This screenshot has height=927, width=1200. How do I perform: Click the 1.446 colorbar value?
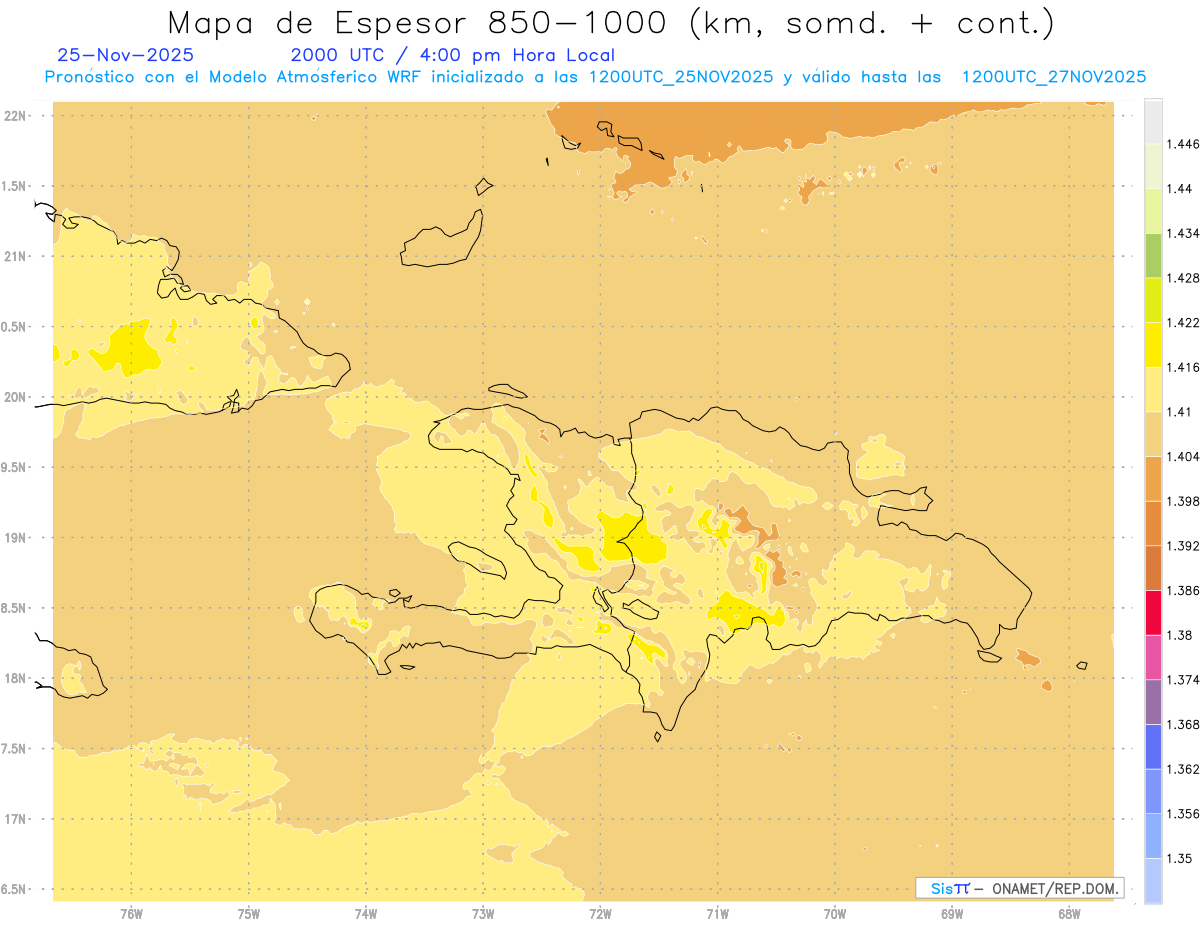[x=1182, y=144]
